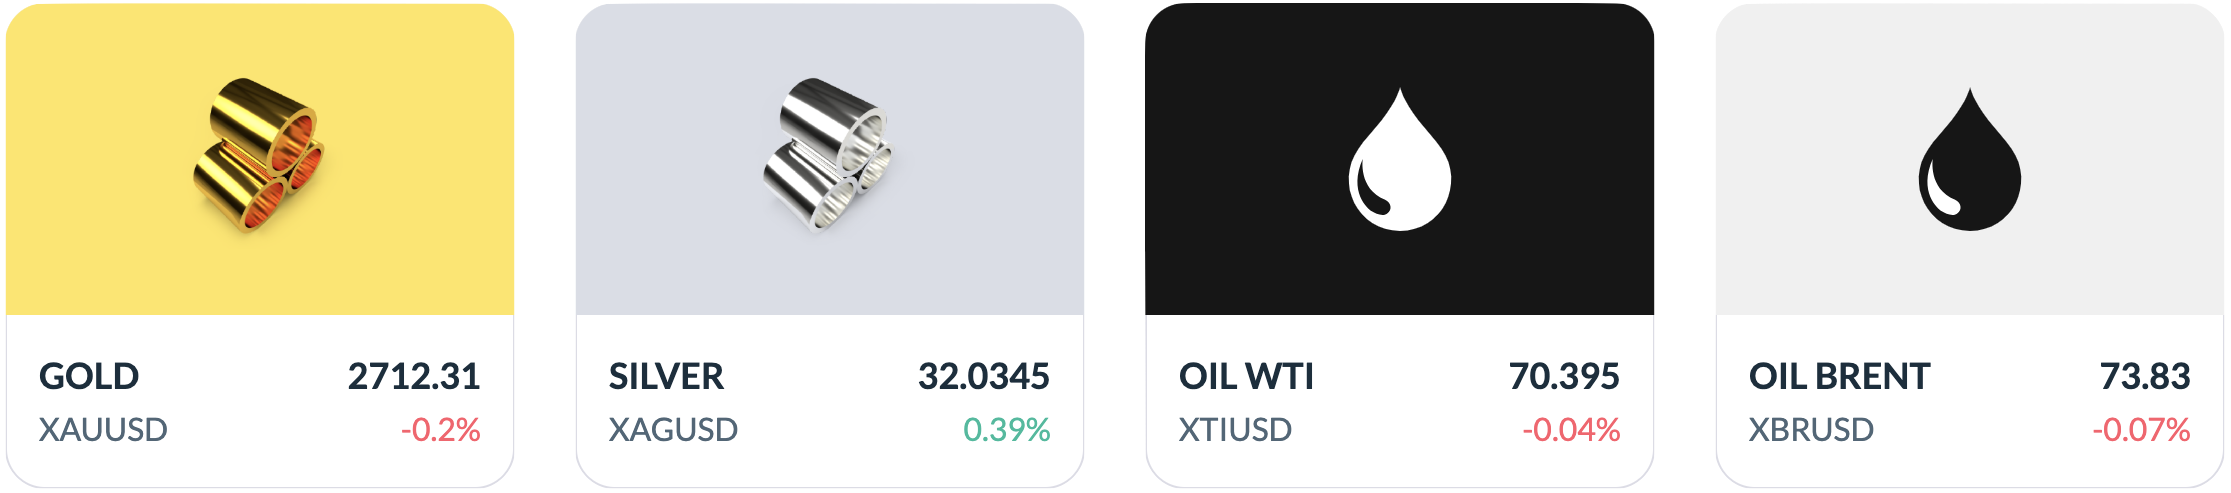Click silver's 0.39% change value
Screen dimensions: 2231x493
(1007, 430)
